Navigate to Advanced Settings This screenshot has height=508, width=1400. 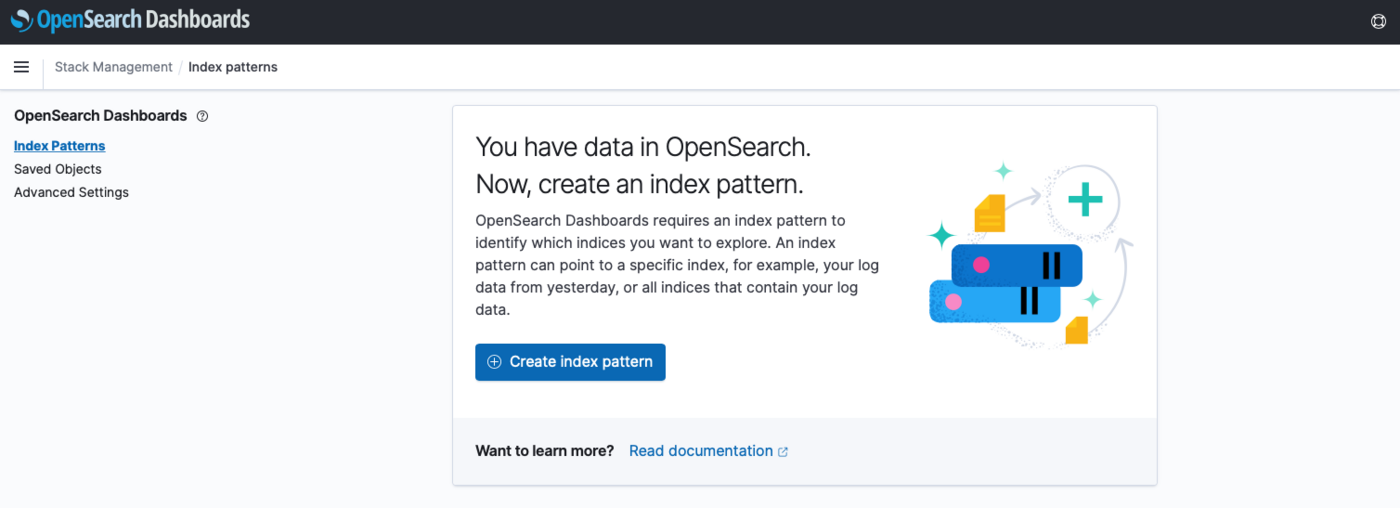71,192
